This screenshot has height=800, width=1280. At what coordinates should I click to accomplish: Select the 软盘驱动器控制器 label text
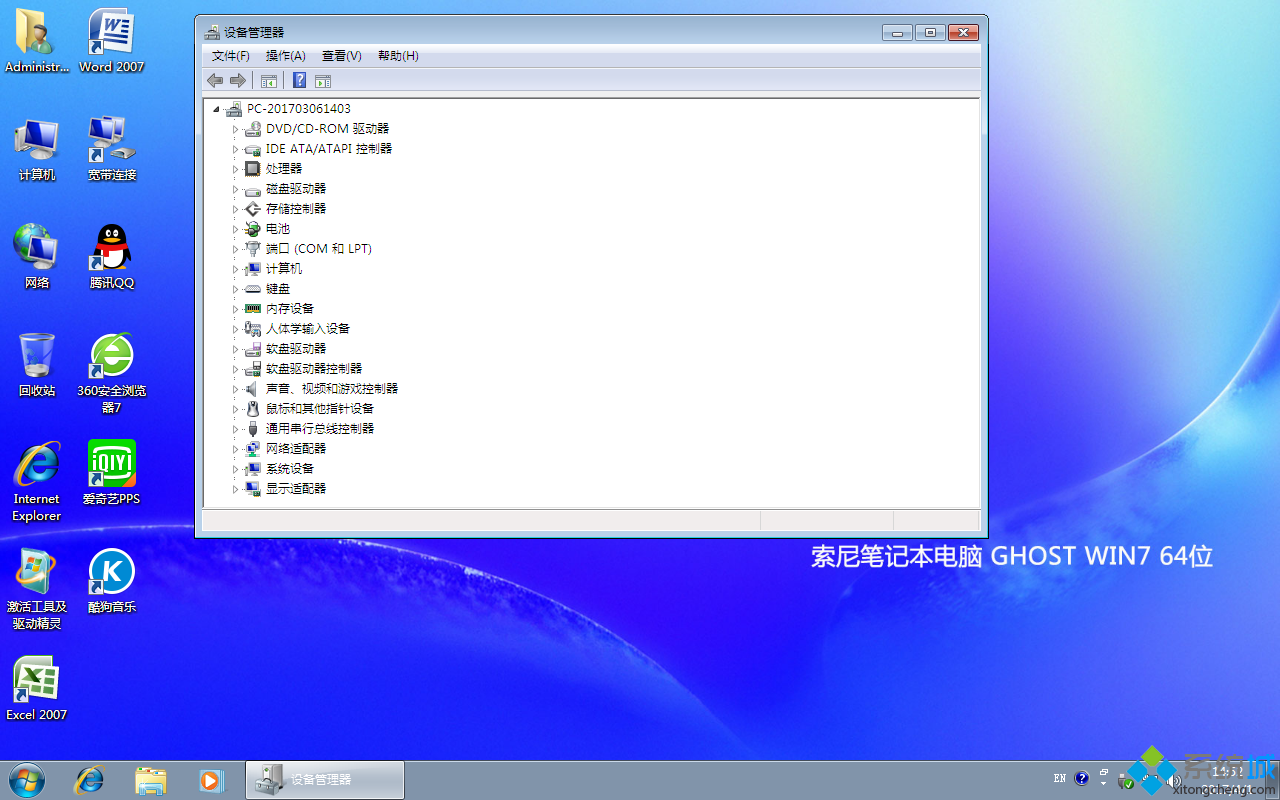pos(314,369)
